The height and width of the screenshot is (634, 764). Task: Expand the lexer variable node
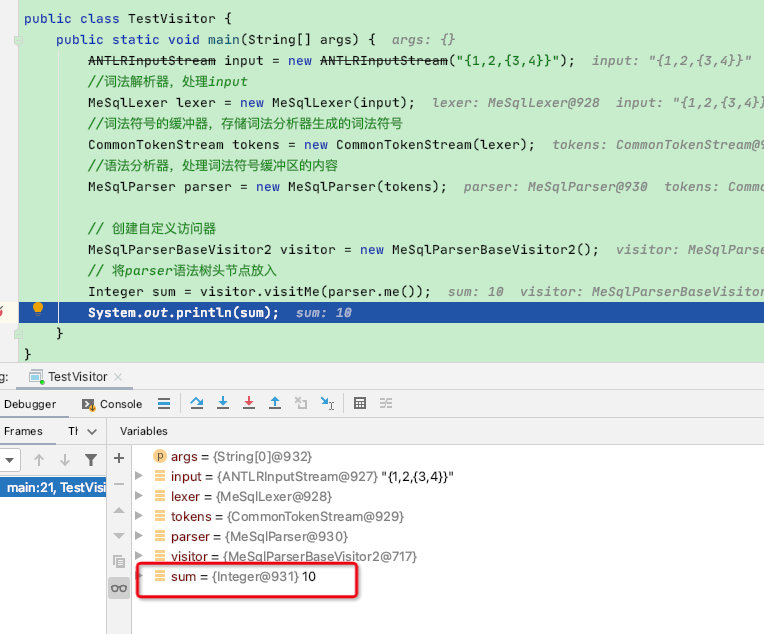[139, 496]
